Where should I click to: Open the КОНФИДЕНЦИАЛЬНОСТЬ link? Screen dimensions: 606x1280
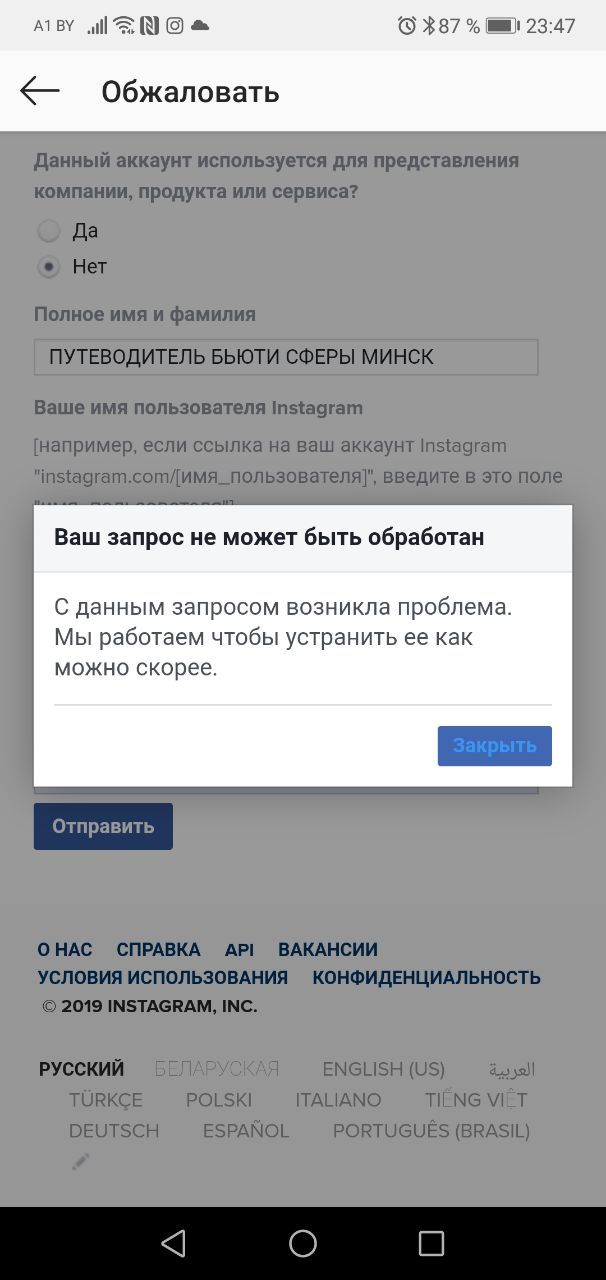[x=427, y=978]
